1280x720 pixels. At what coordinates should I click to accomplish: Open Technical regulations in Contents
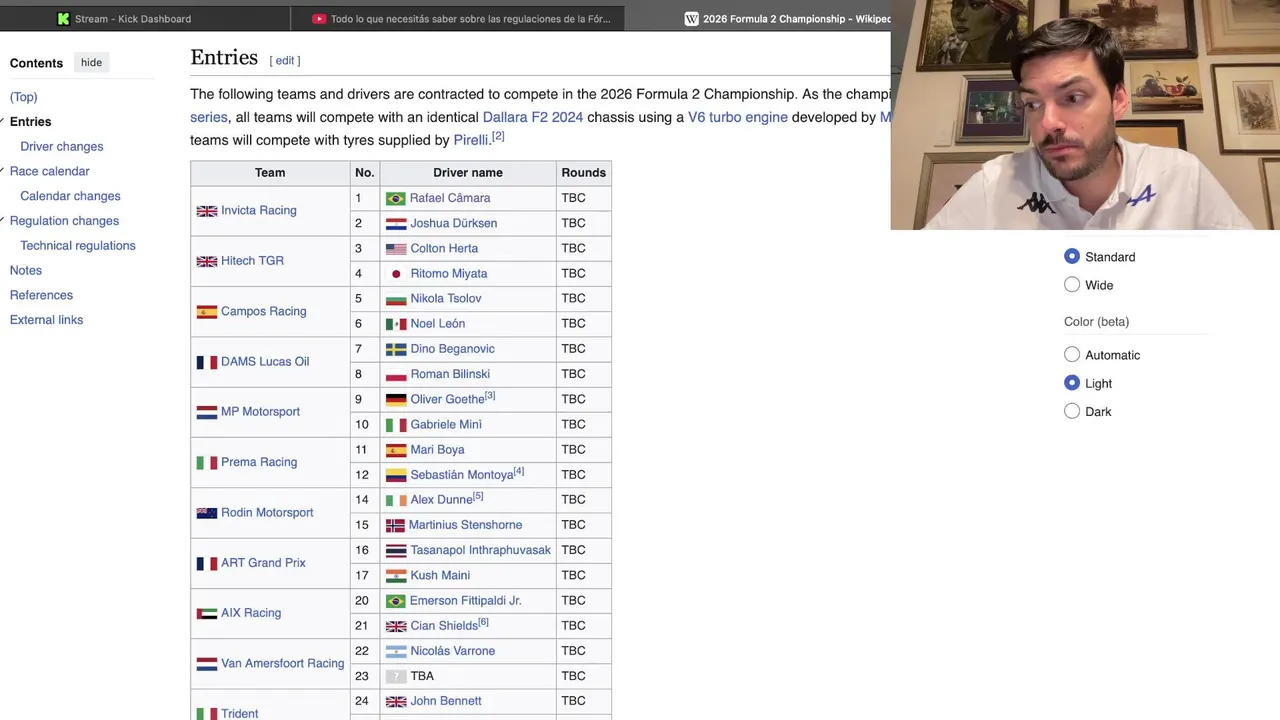(x=77, y=245)
